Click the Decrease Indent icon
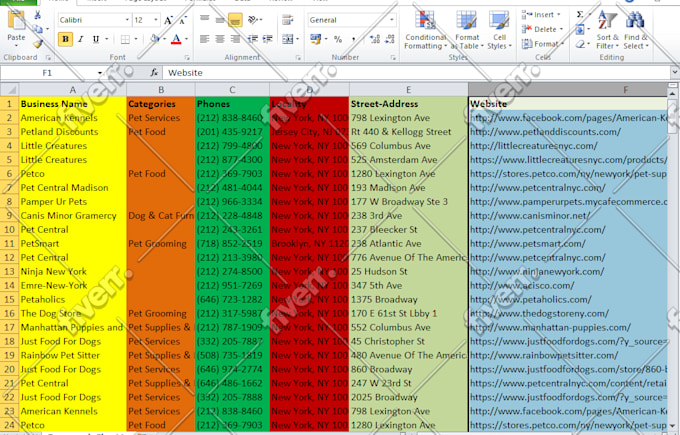This screenshot has width=680, height=435. coord(253,39)
